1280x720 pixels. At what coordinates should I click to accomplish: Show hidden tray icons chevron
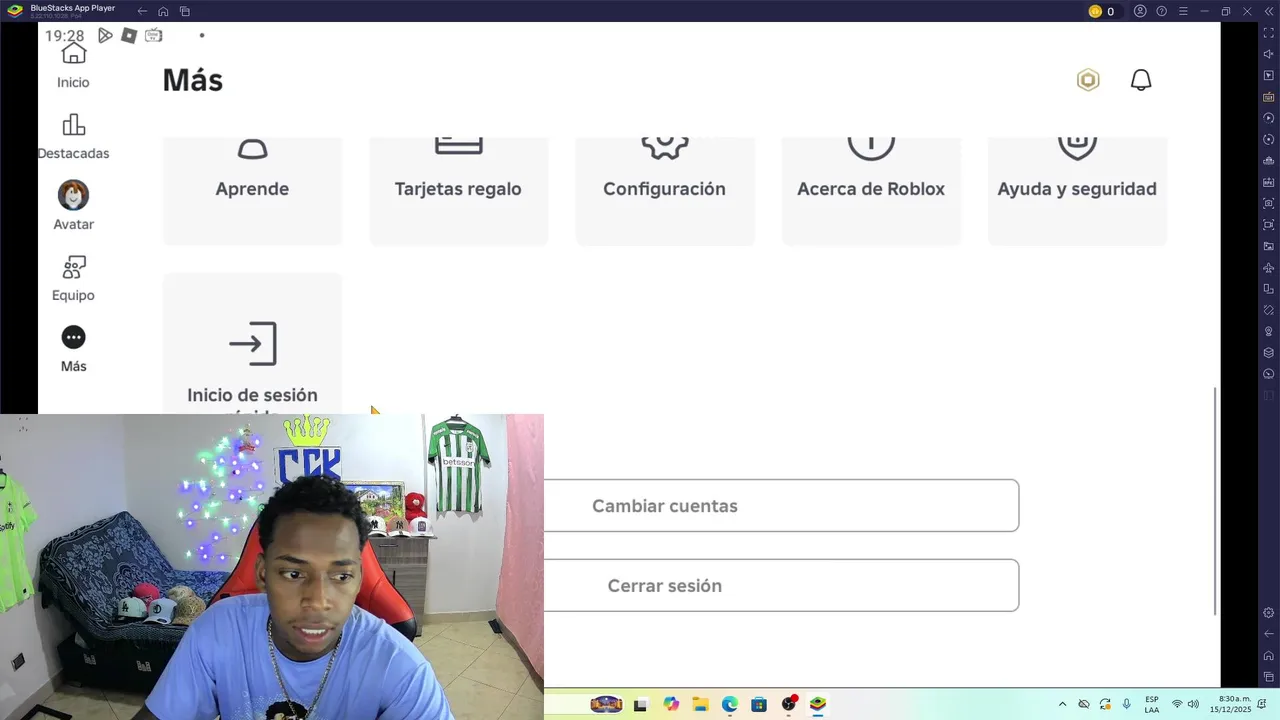(1062, 704)
